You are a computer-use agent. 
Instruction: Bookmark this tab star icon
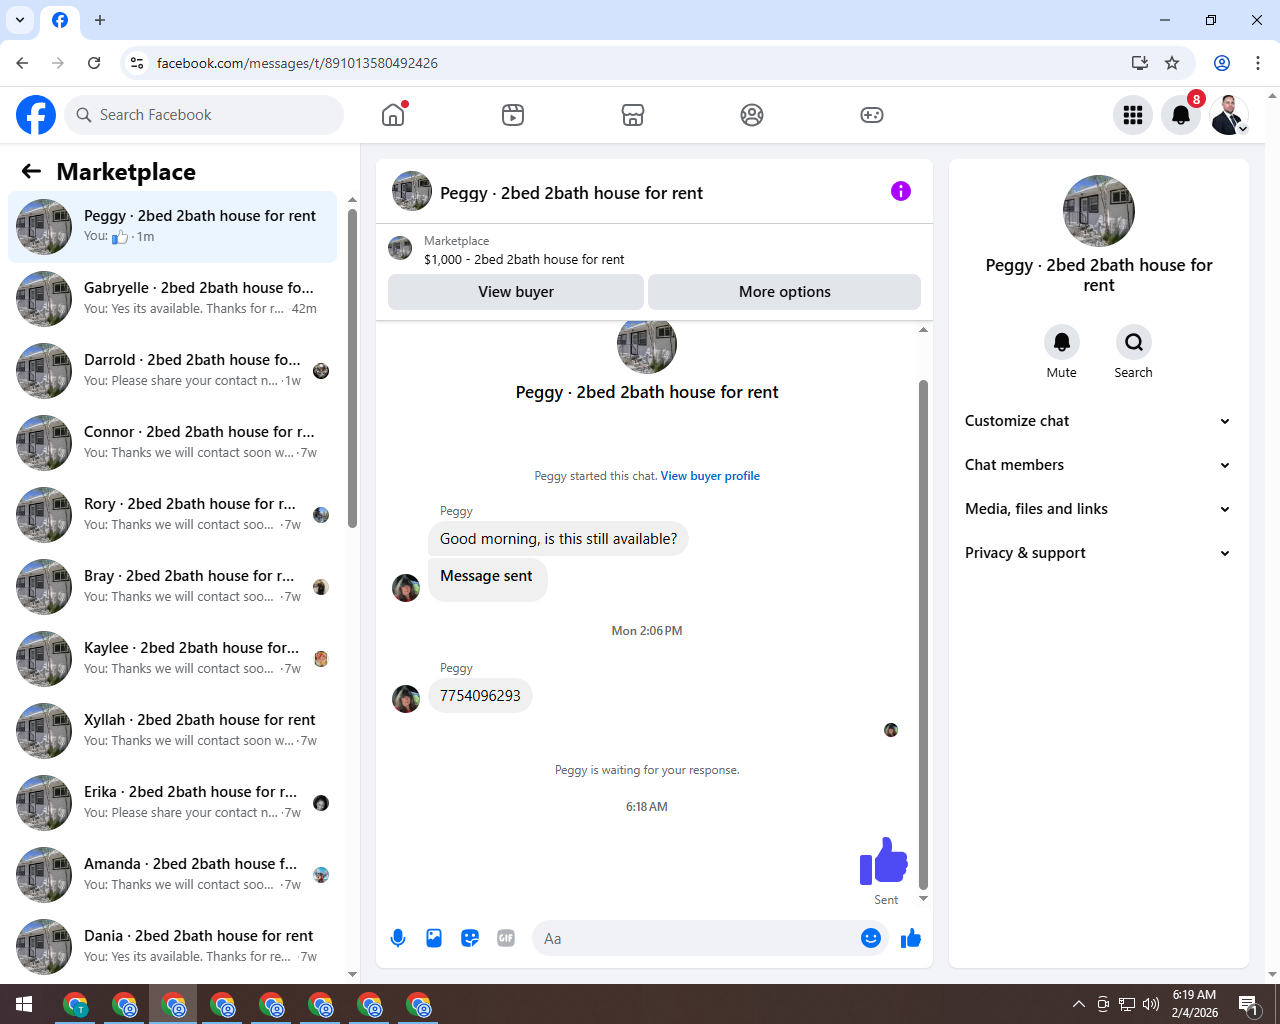(1172, 63)
